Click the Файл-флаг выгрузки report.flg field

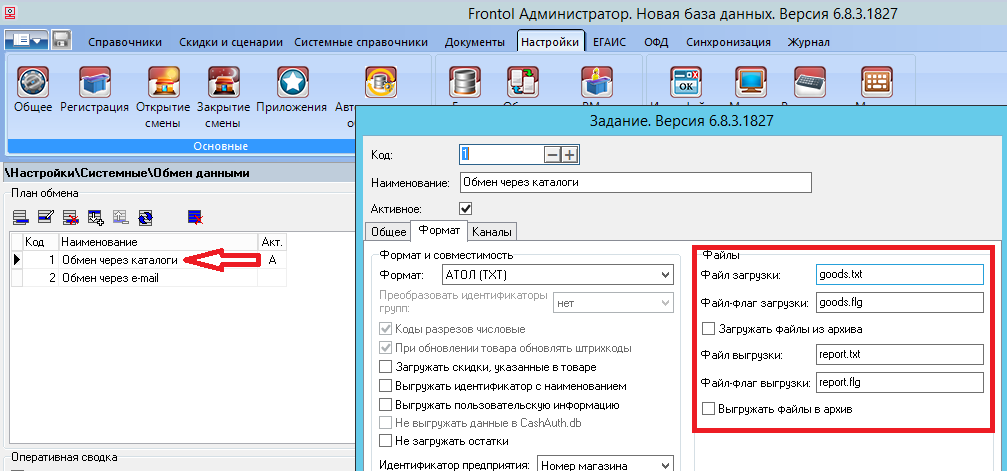point(900,382)
